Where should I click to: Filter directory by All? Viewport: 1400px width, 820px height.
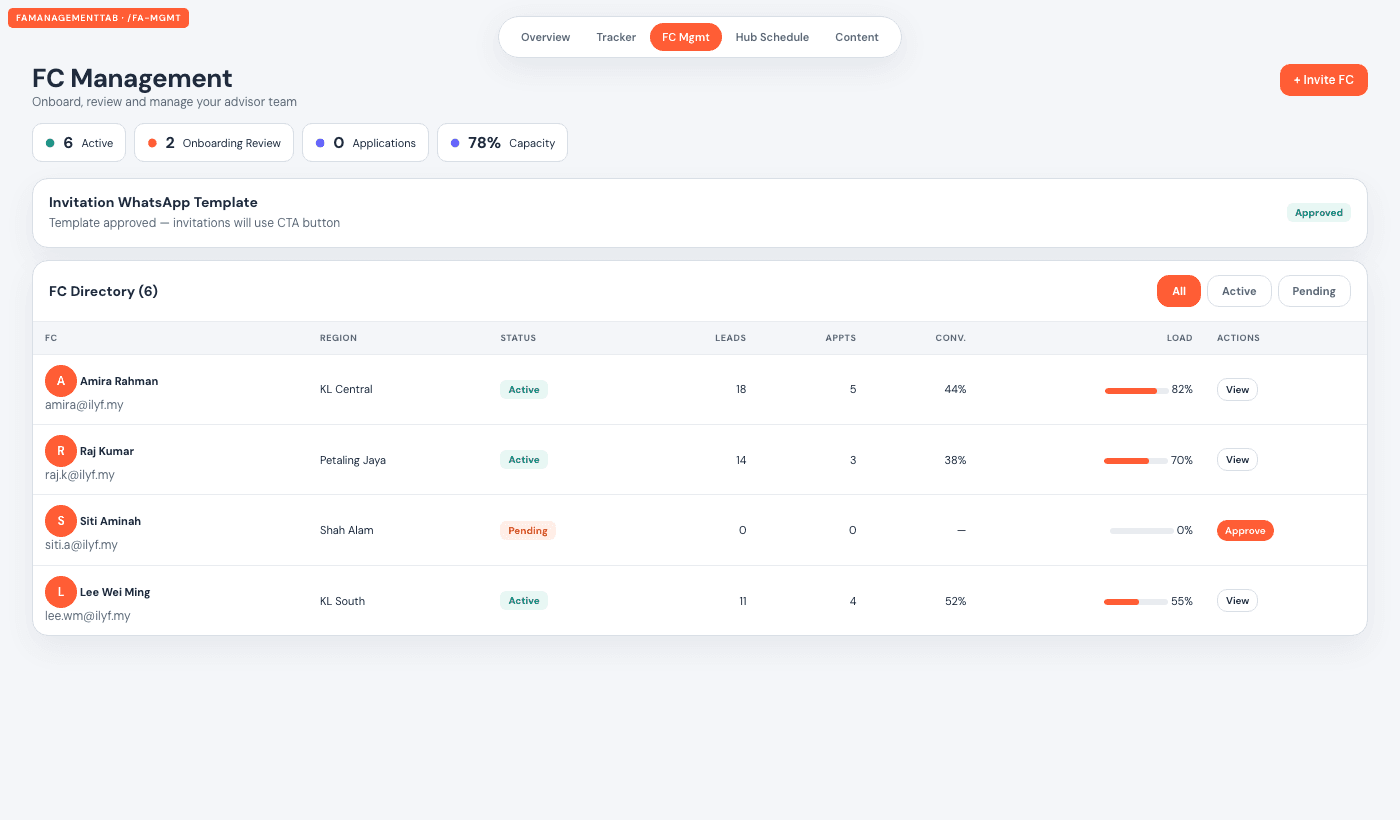coord(1179,291)
